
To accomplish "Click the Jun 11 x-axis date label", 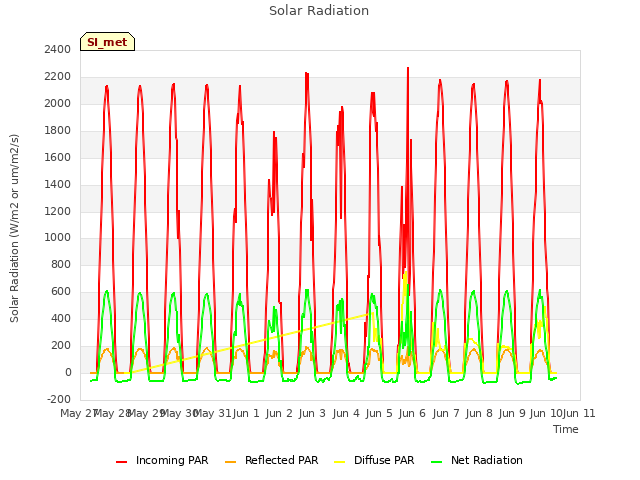I will pyautogui.click(x=579, y=413).
